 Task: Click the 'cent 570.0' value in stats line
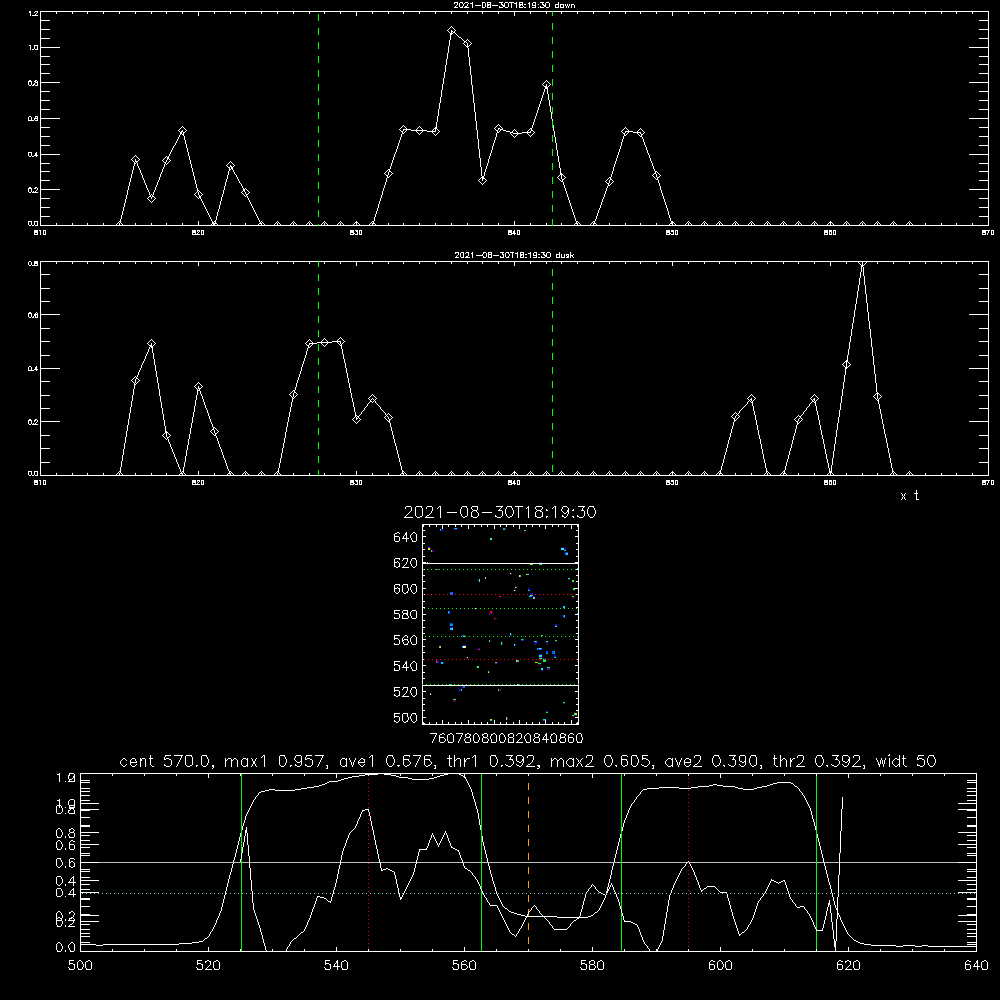pos(166,761)
